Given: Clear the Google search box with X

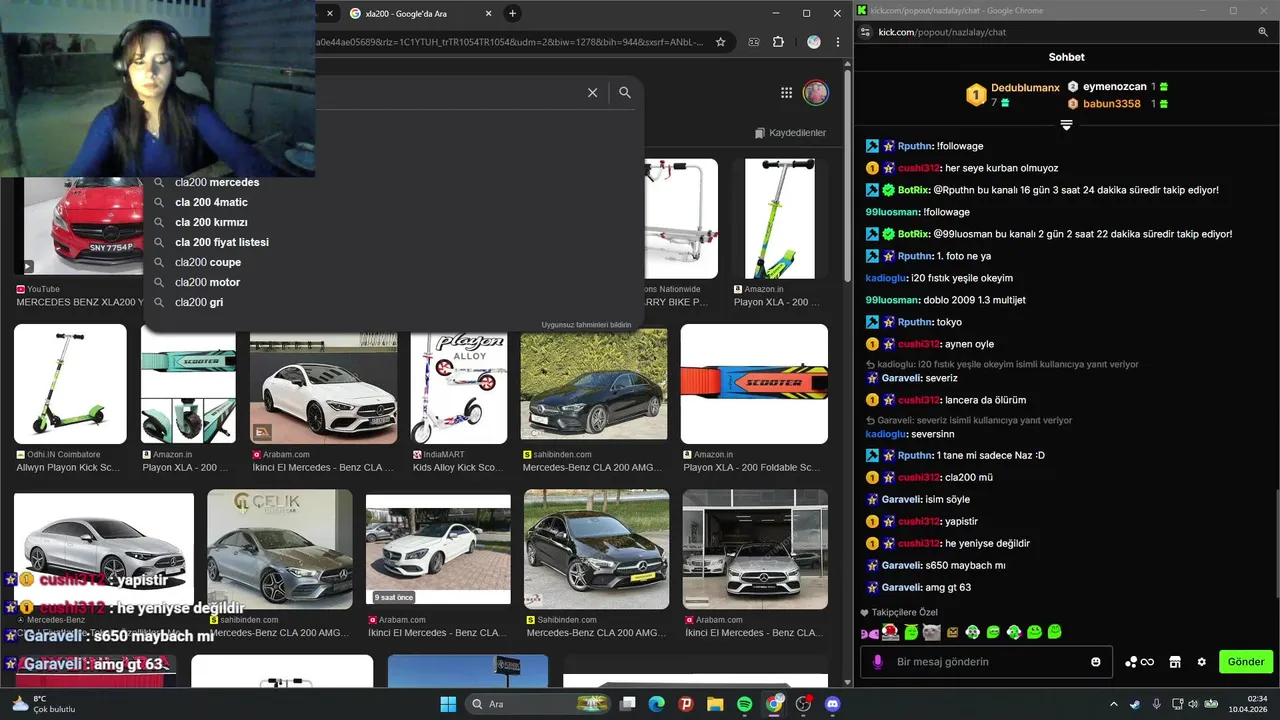Looking at the screenshot, I should coord(592,92).
